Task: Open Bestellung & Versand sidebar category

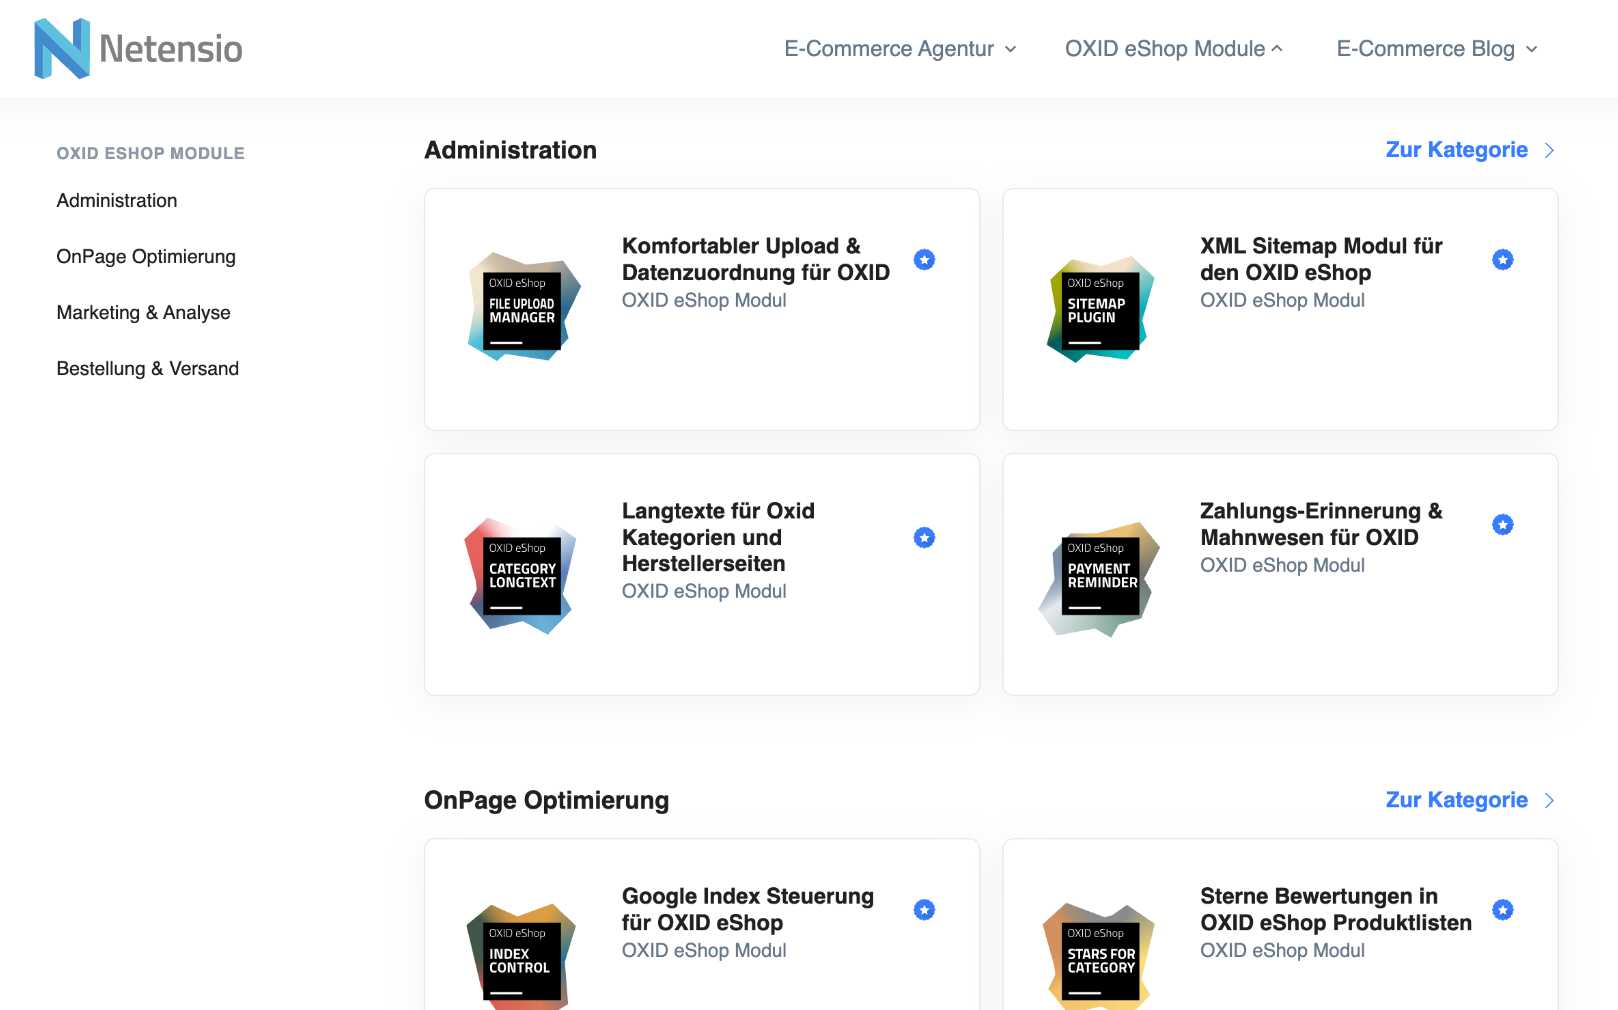Action: [148, 369]
